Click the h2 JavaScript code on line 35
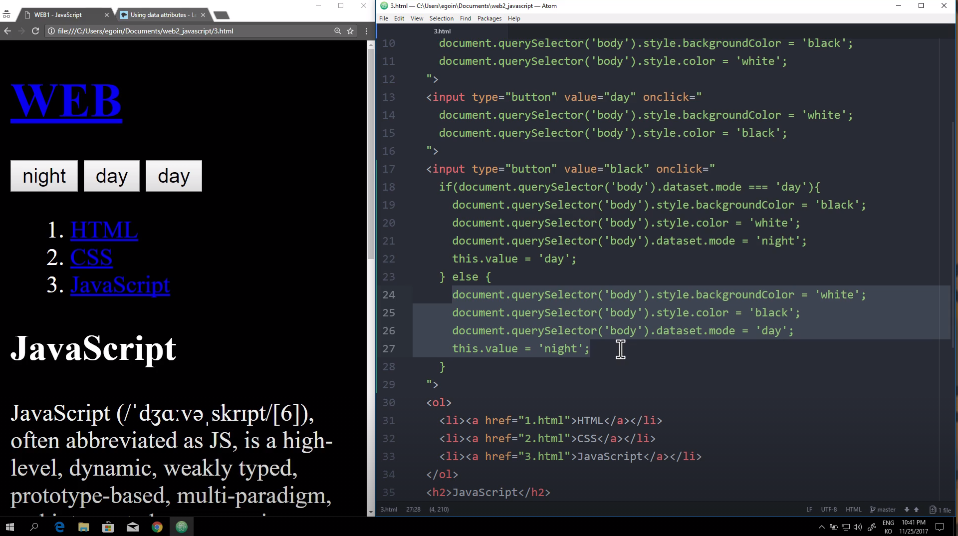The height and width of the screenshot is (536, 958). click(x=488, y=492)
